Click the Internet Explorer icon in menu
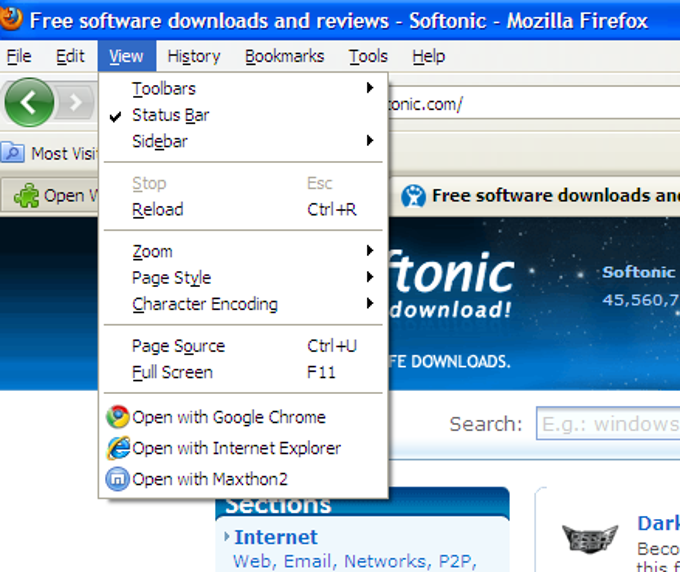This screenshot has height=572, width=680. point(118,448)
